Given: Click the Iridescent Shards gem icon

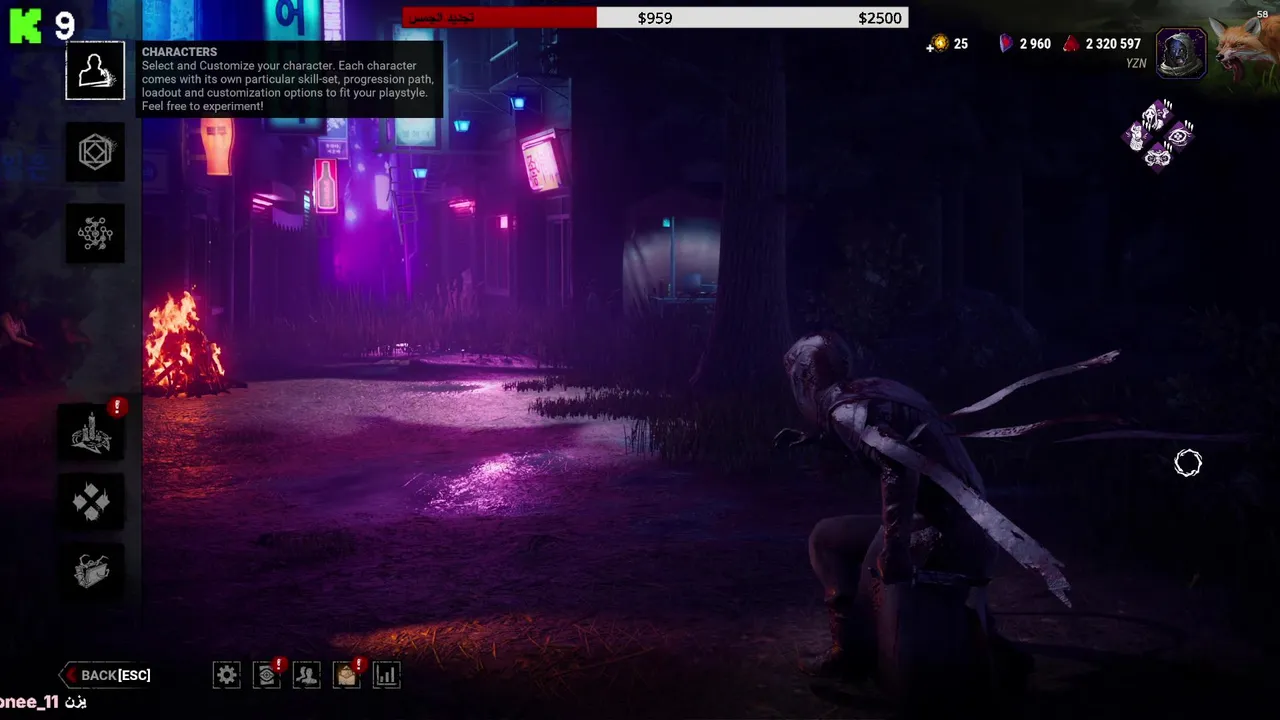Looking at the screenshot, I should pyautogui.click(x=1006, y=43).
